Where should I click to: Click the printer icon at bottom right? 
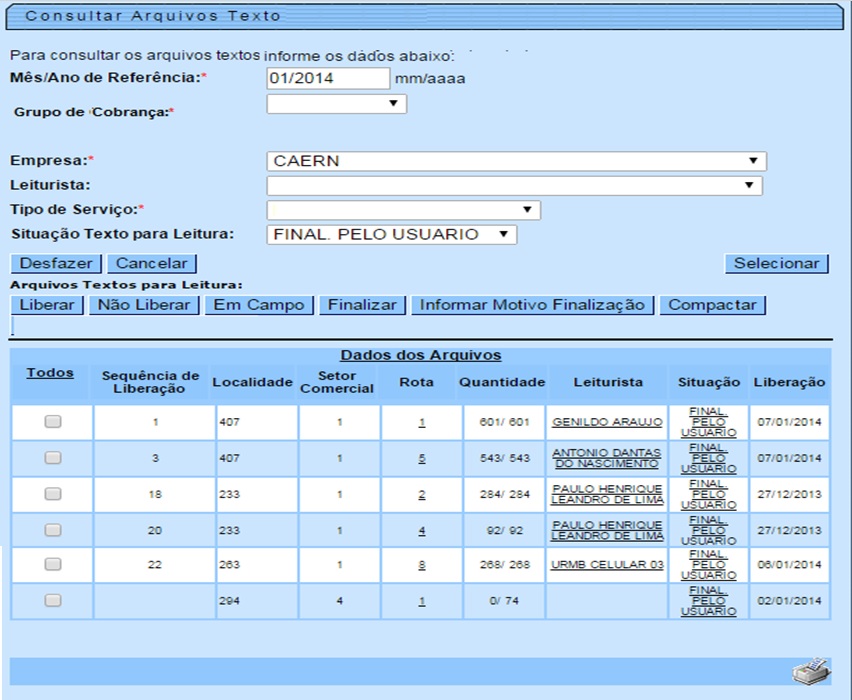811,672
